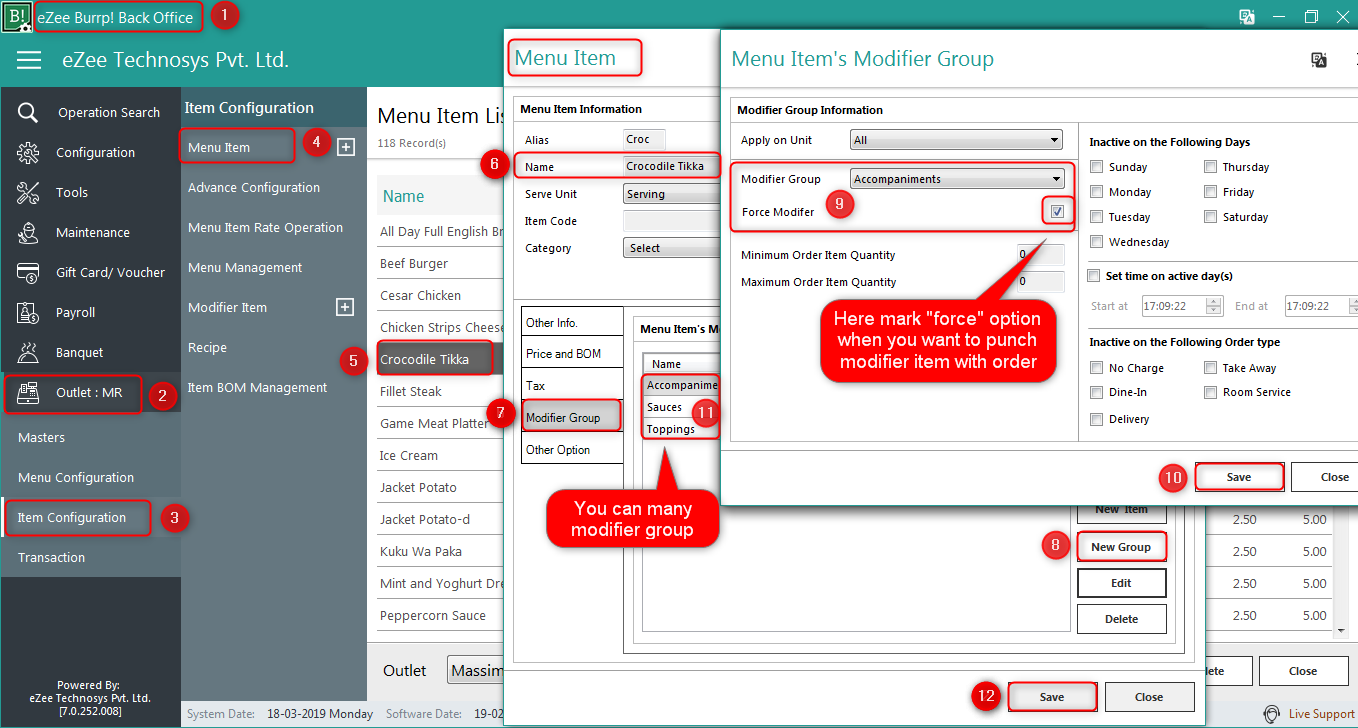Check Friday as inactive day
The height and width of the screenshot is (728, 1358).
tap(1211, 192)
